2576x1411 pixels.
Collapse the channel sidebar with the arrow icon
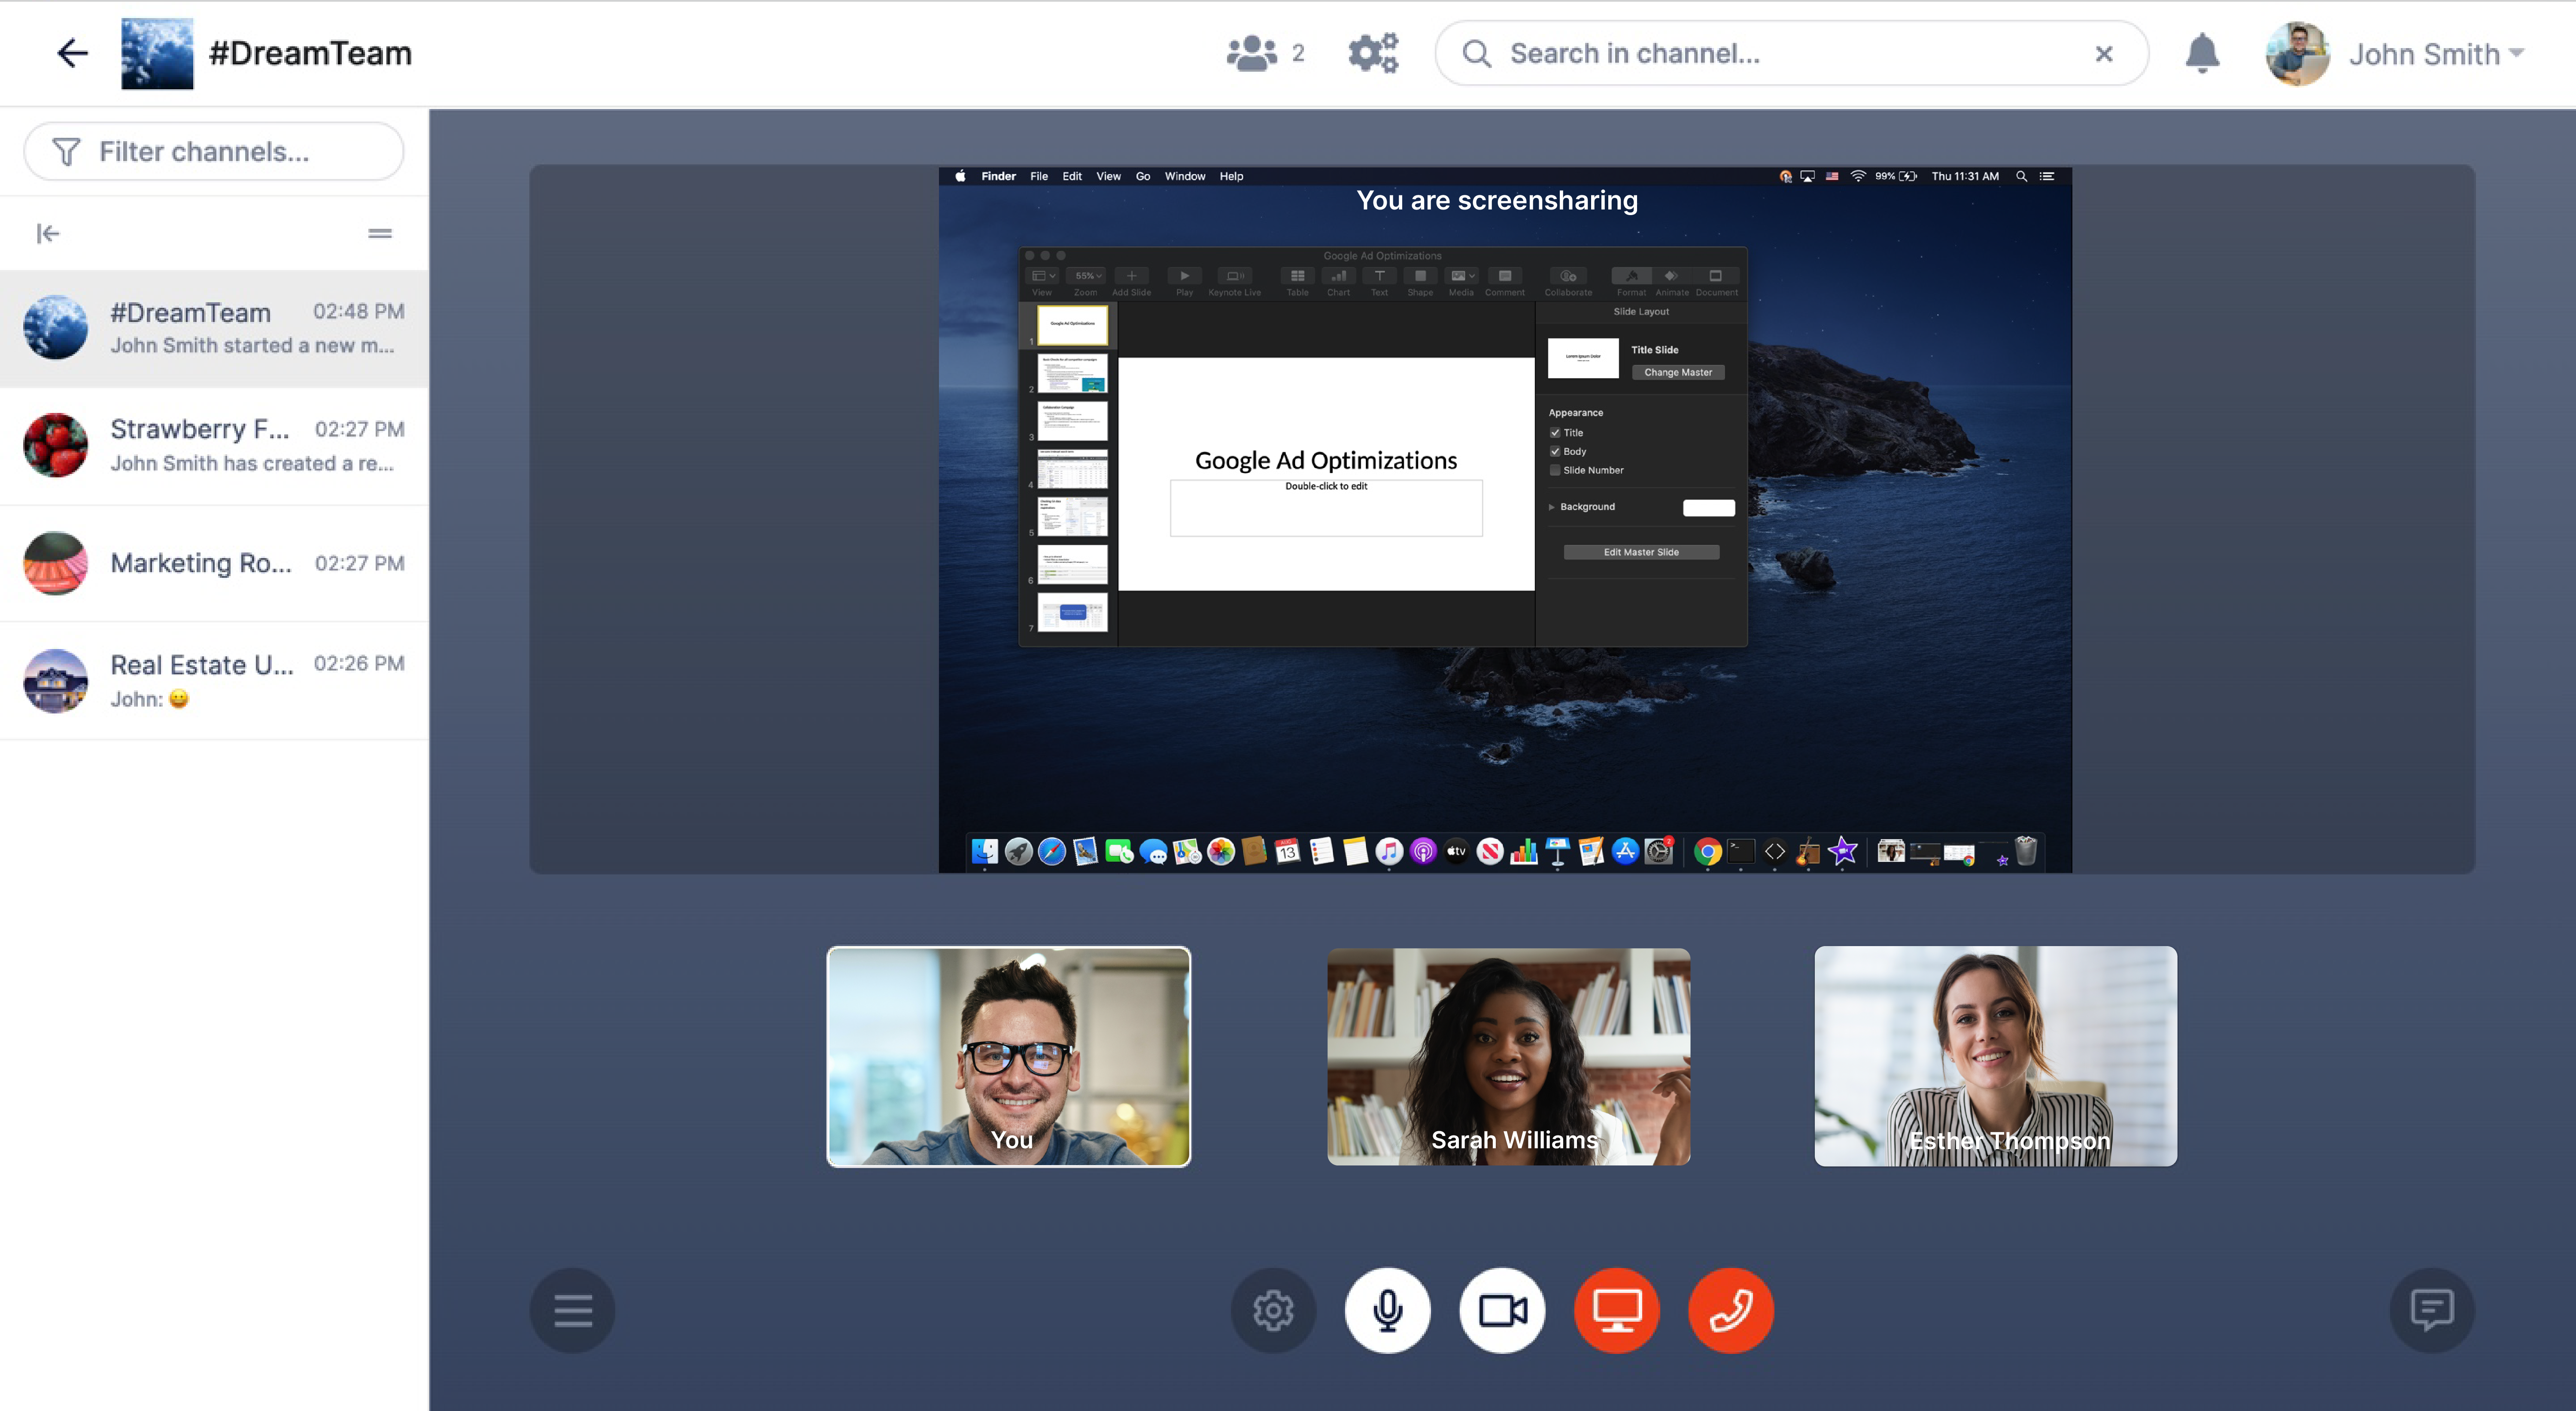tap(48, 233)
